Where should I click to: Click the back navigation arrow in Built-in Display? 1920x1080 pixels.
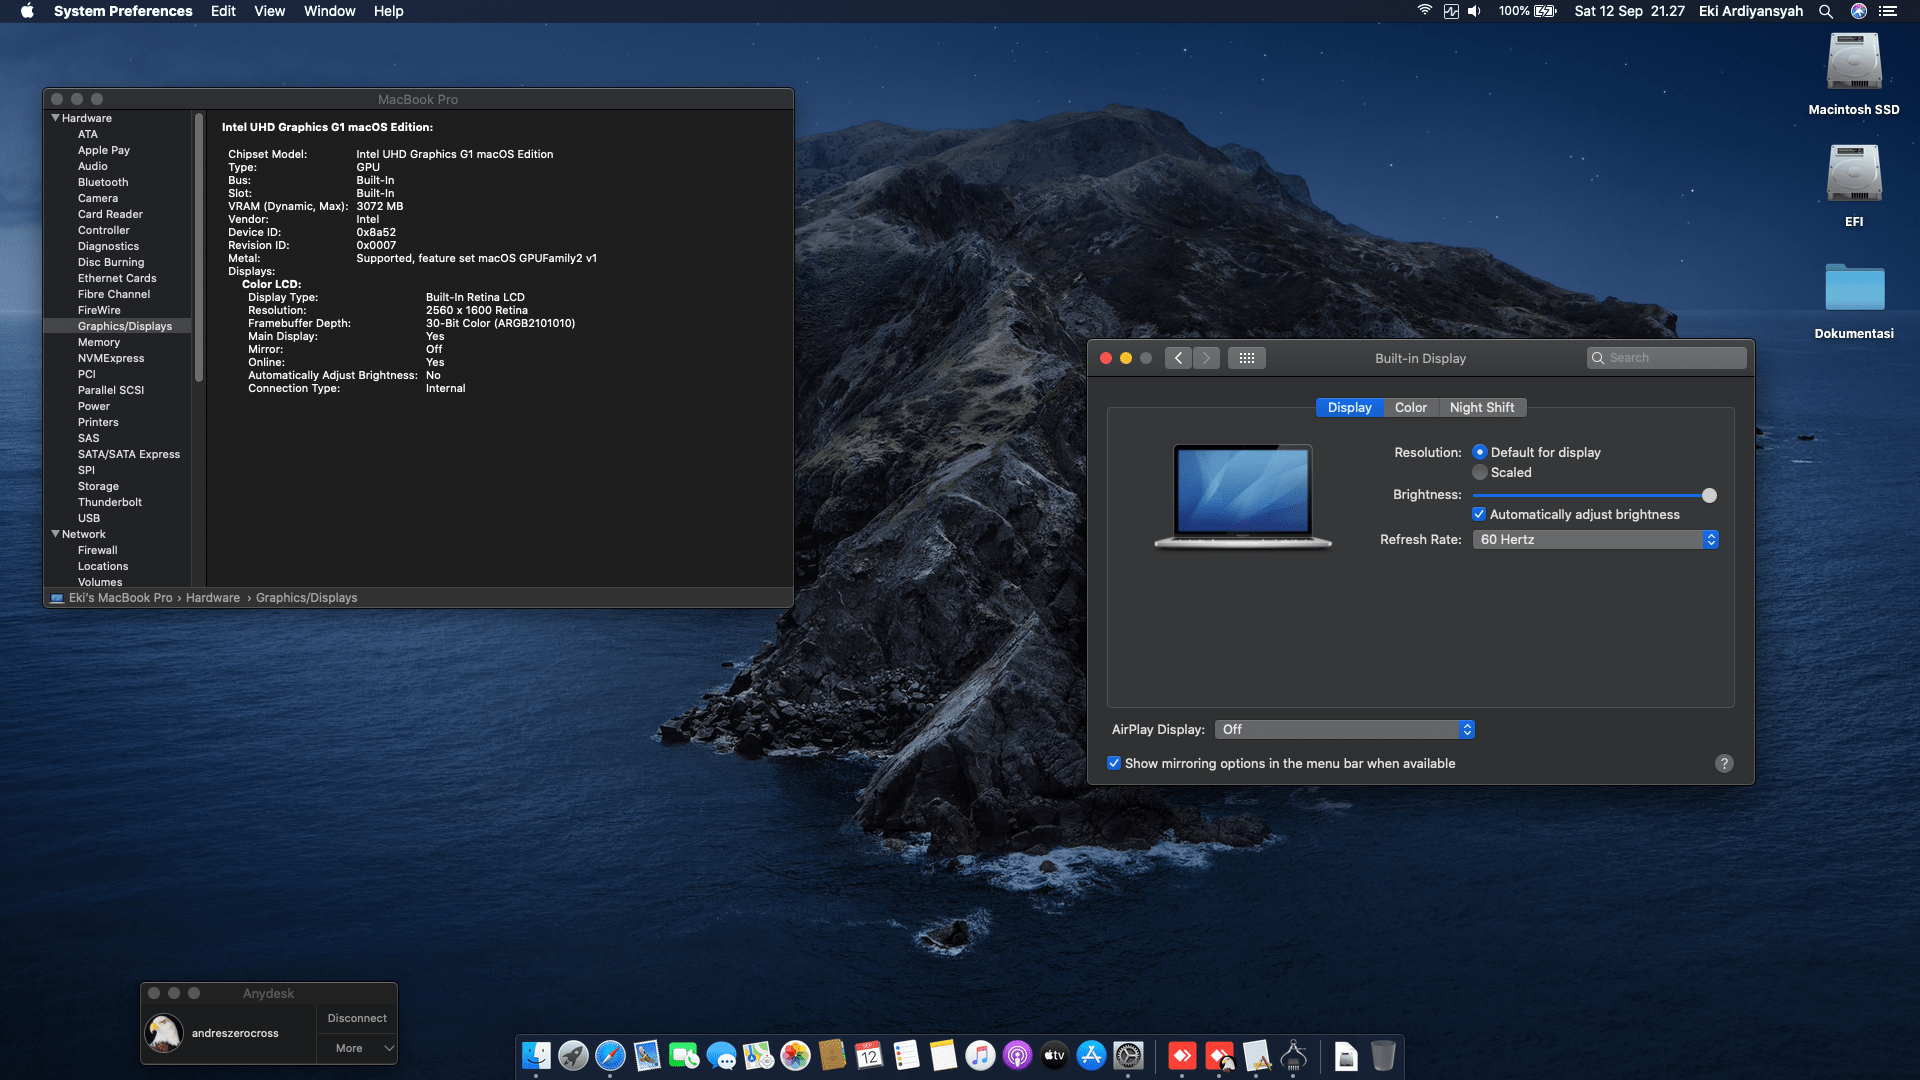[1178, 357]
